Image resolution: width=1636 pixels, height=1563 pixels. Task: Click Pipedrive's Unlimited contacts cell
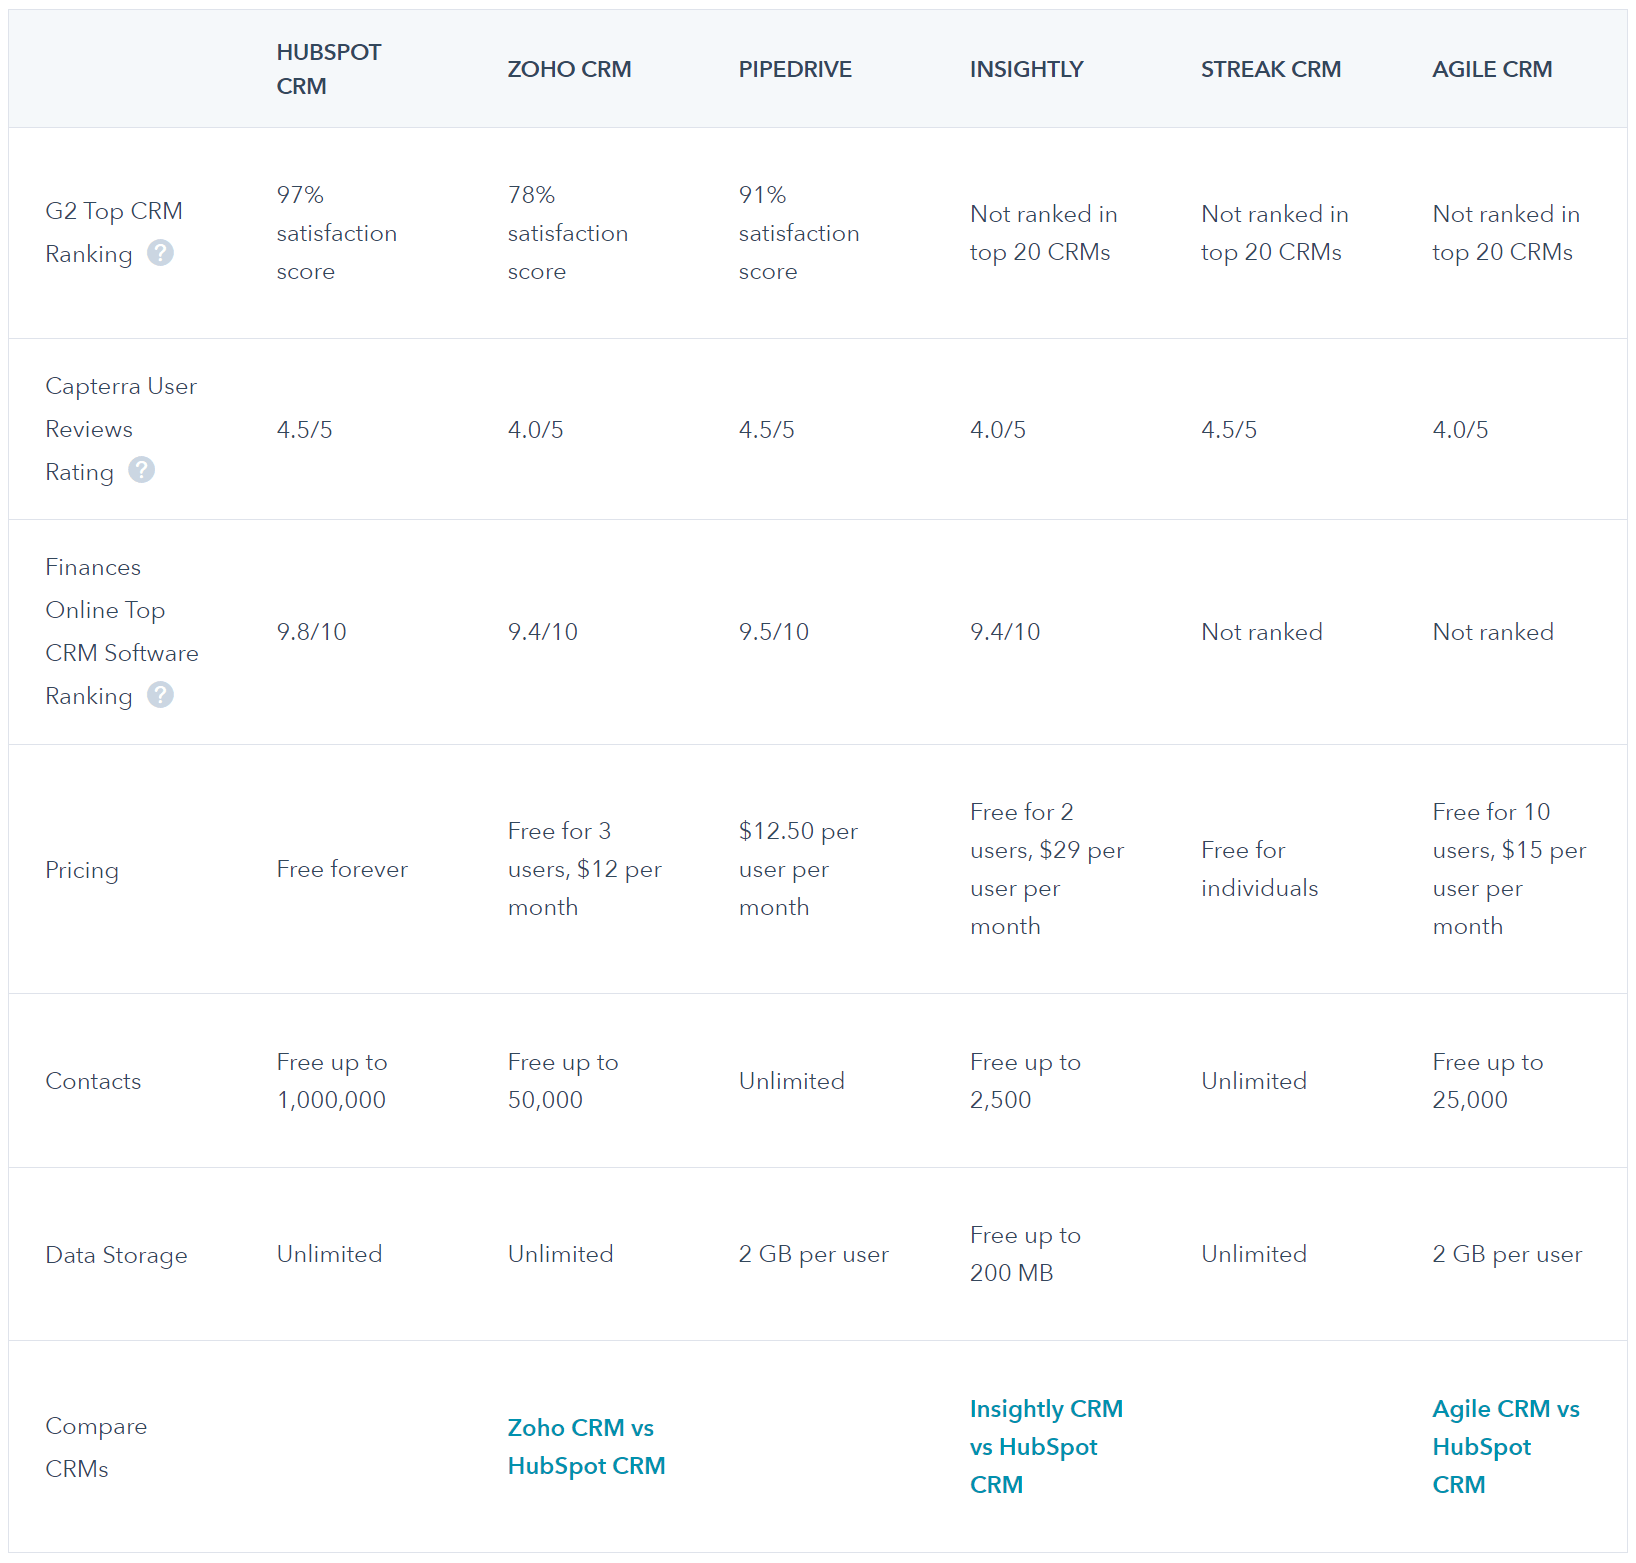791,1080
